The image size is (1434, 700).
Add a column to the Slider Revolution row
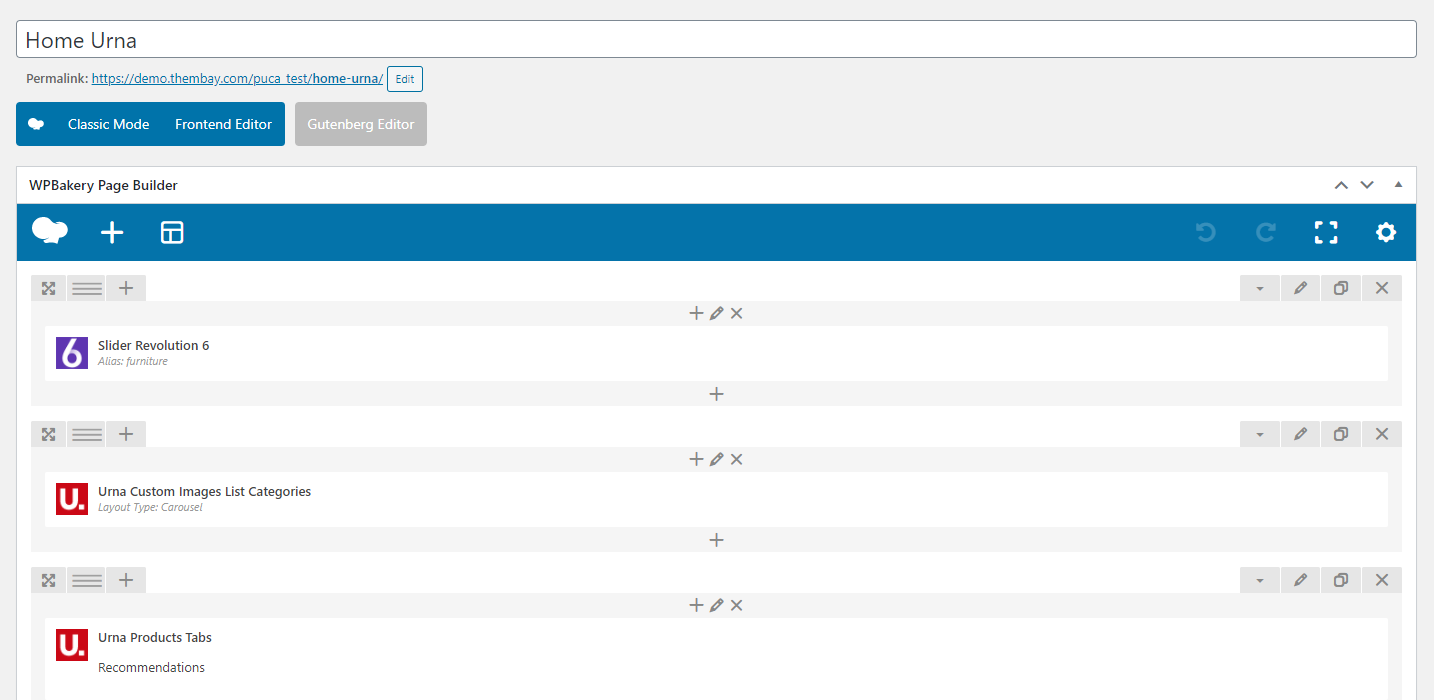126,288
